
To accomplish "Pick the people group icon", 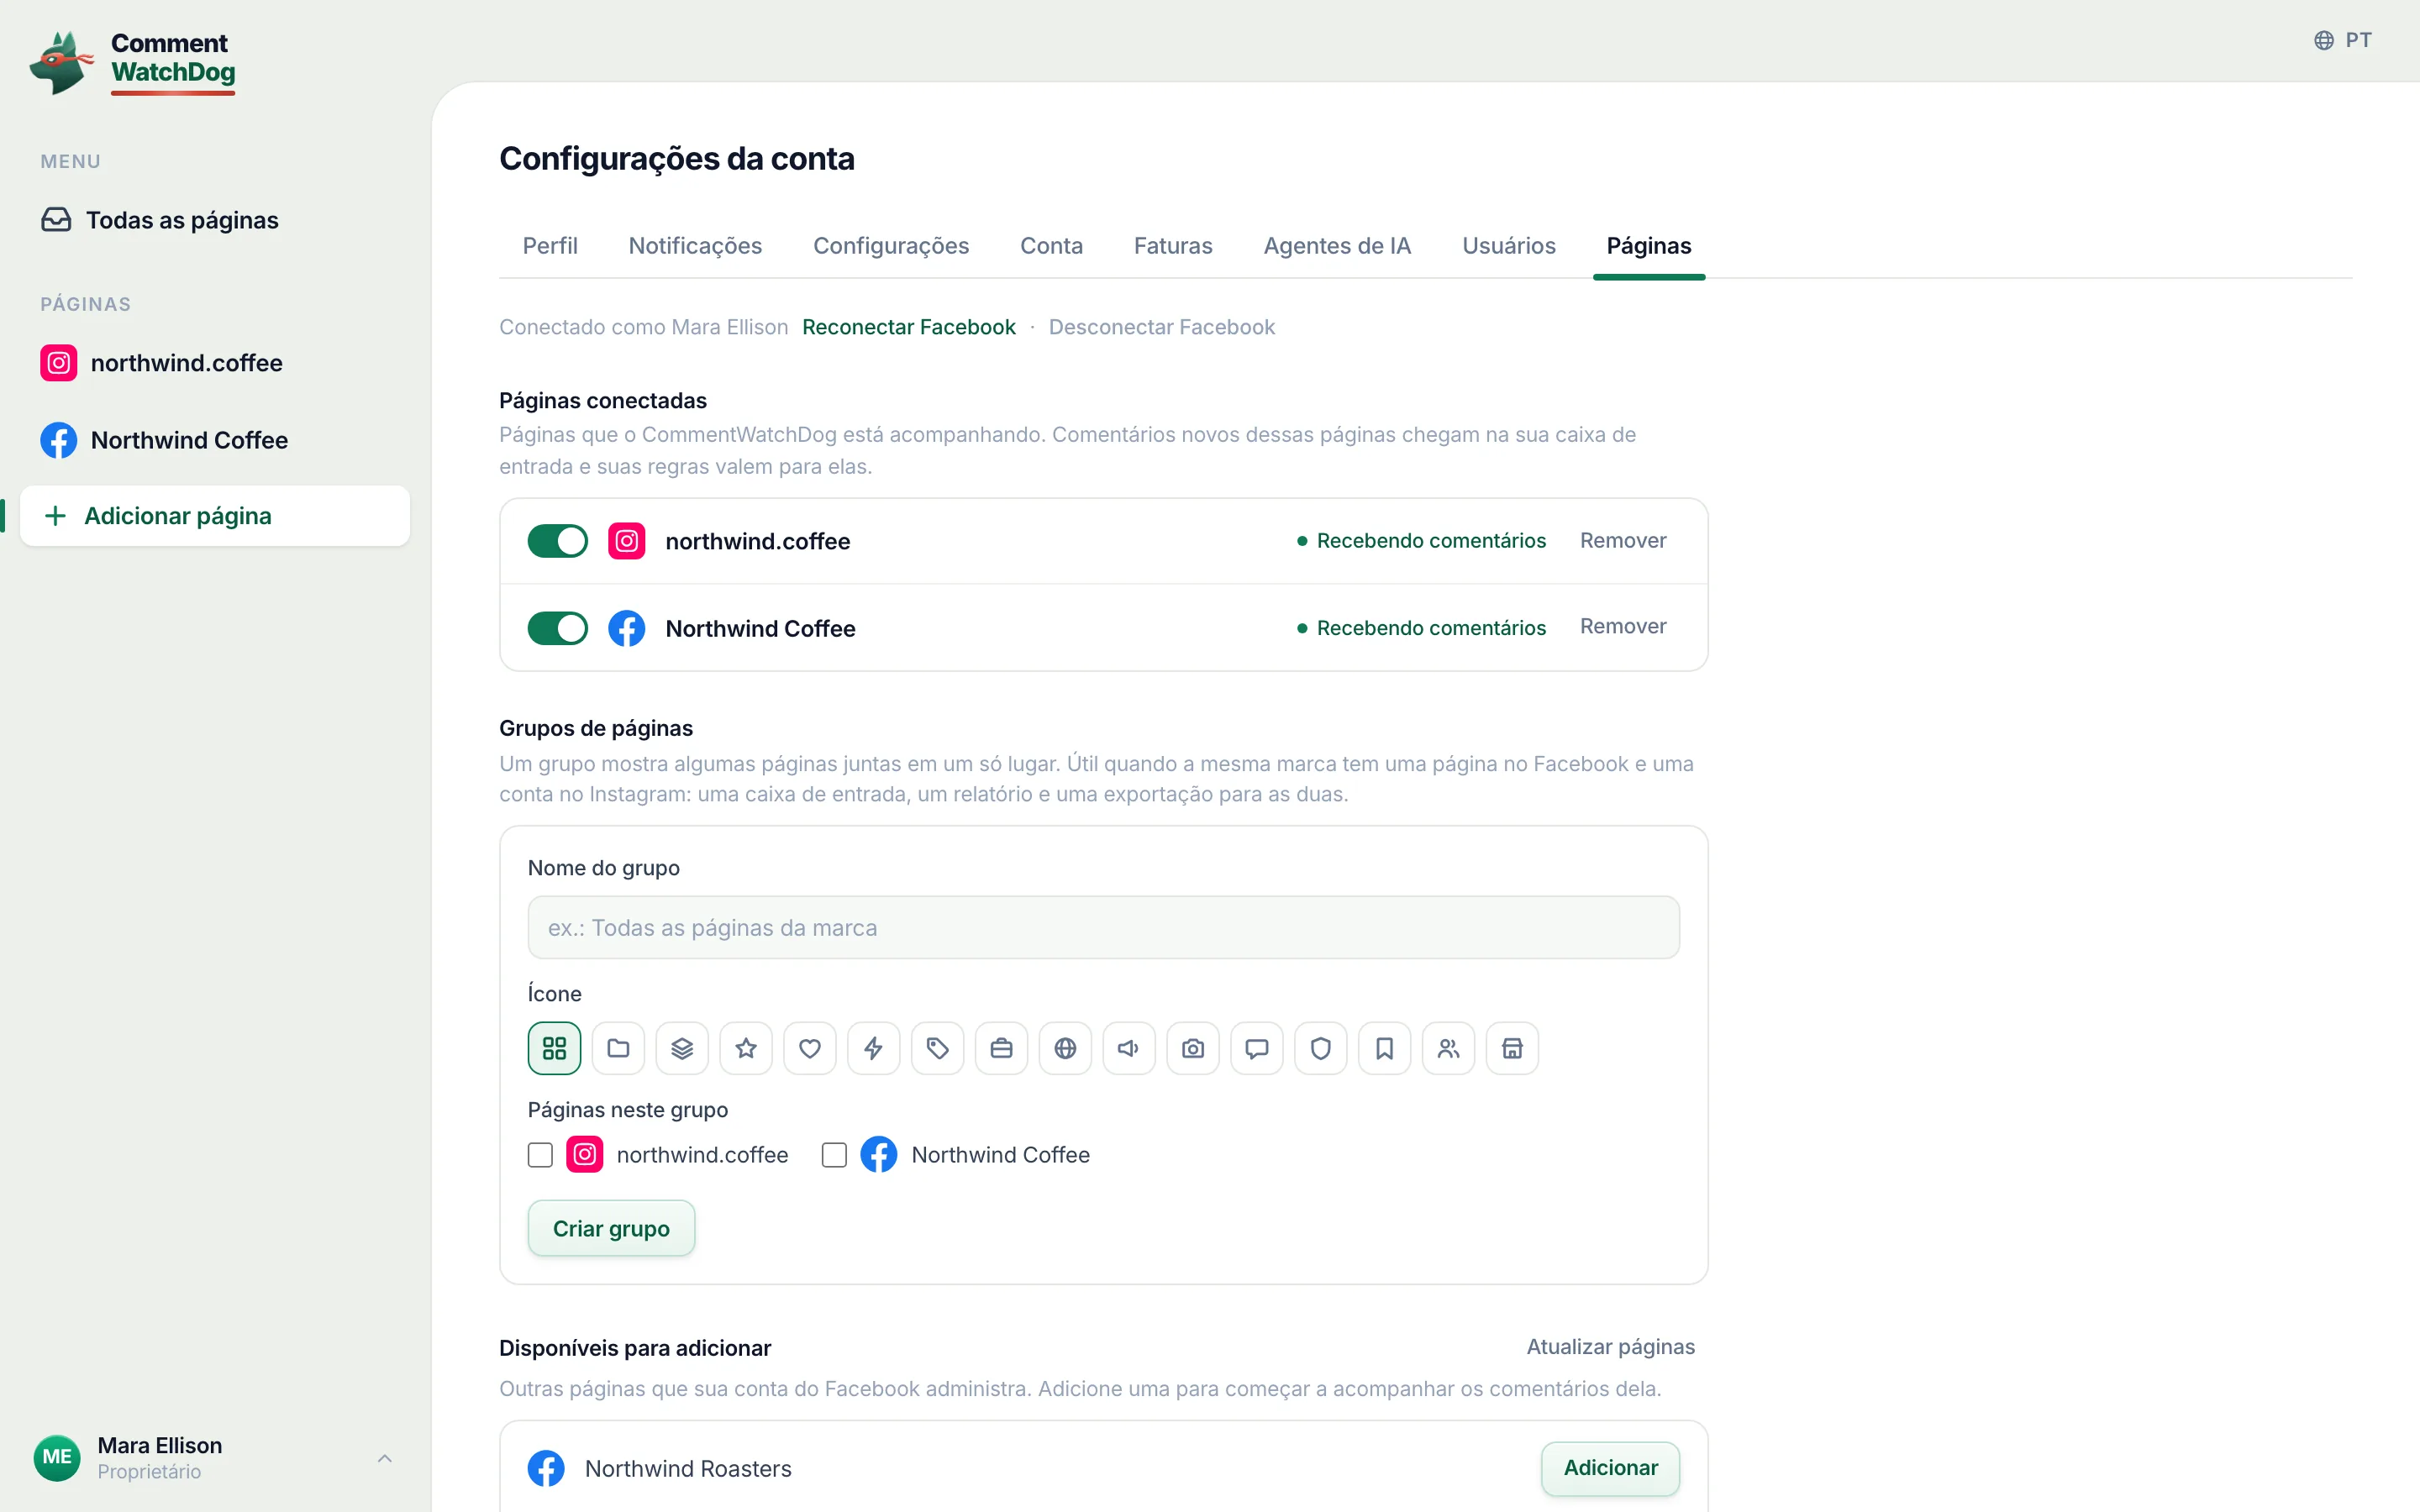I will click(1449, 1048).
